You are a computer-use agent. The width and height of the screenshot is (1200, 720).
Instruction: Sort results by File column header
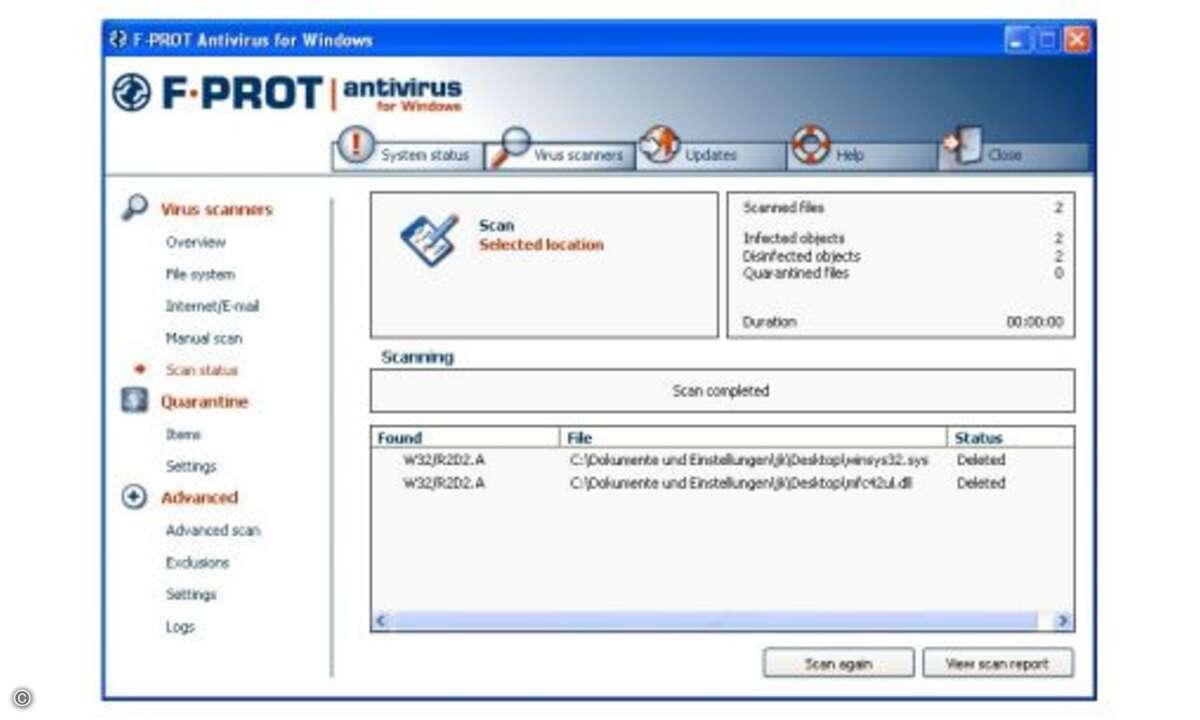(752, 437)
